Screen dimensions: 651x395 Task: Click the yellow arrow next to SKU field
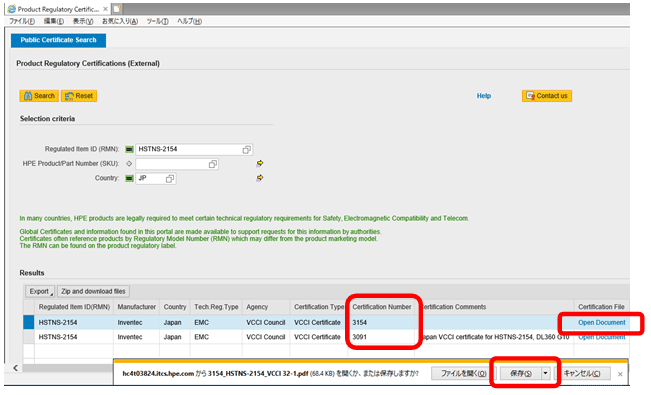pos(259,163)
